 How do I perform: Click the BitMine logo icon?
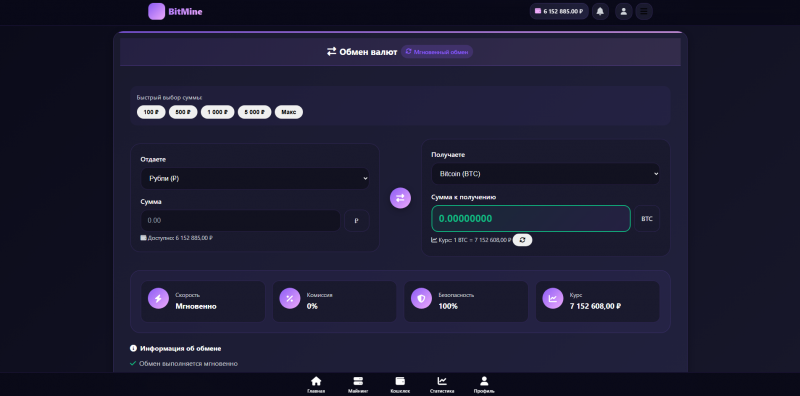point(156,11)
